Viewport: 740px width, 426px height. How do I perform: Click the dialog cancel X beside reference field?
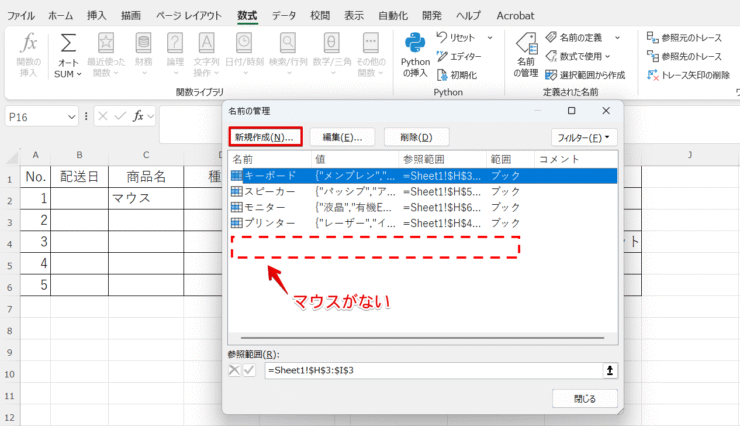point(234,370)
